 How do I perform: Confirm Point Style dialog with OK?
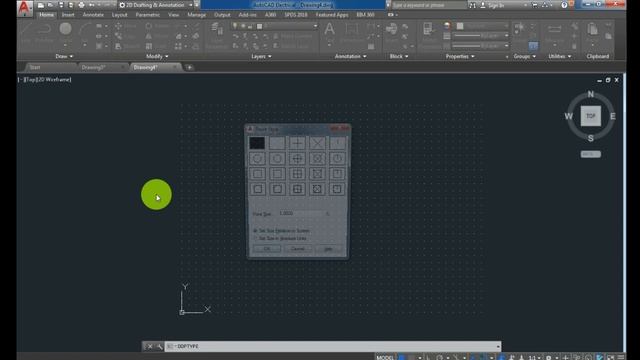[267, 249]
